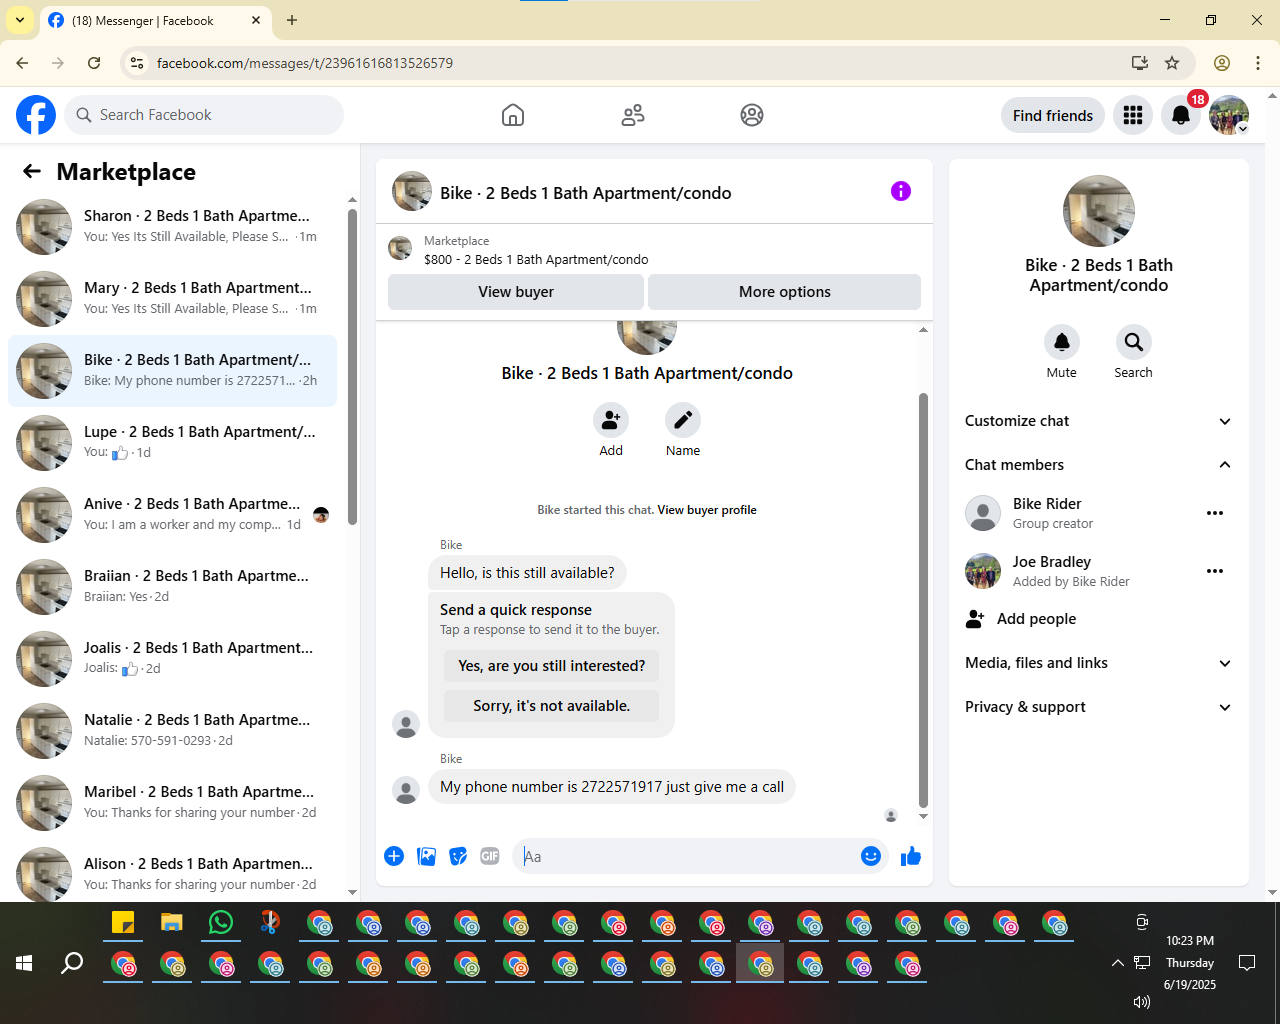
Task: Open account profile picture menu
Action: click(1229, 115)
